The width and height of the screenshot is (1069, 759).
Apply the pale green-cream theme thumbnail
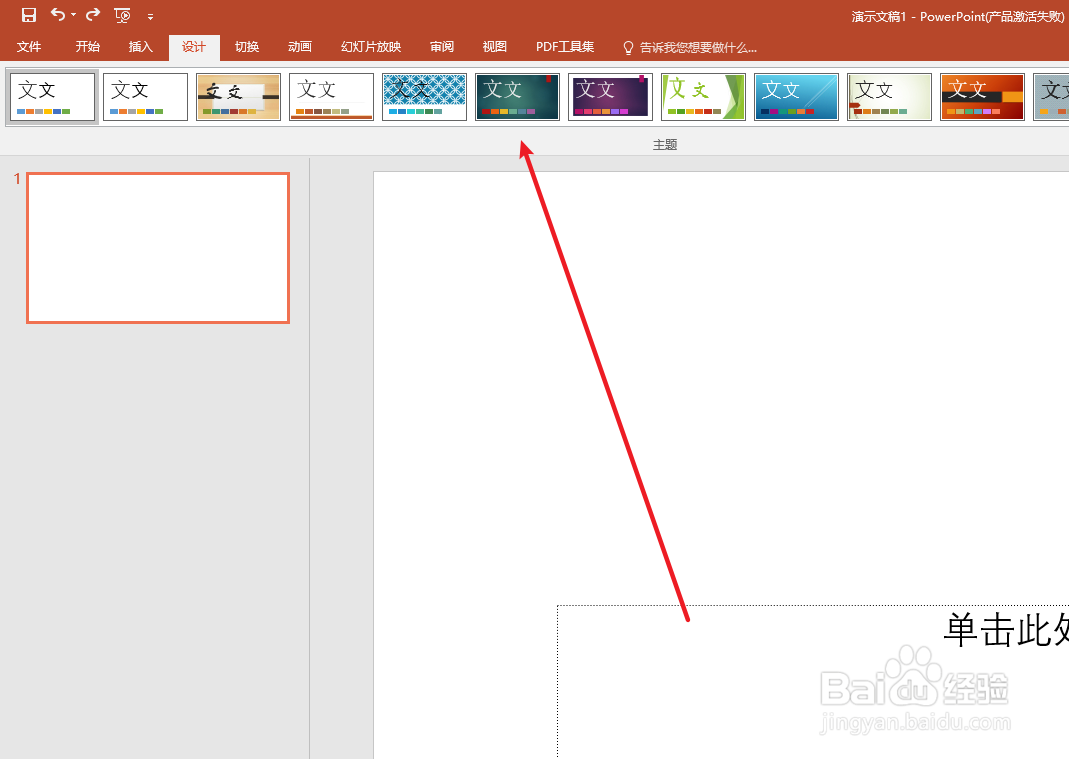889,97
